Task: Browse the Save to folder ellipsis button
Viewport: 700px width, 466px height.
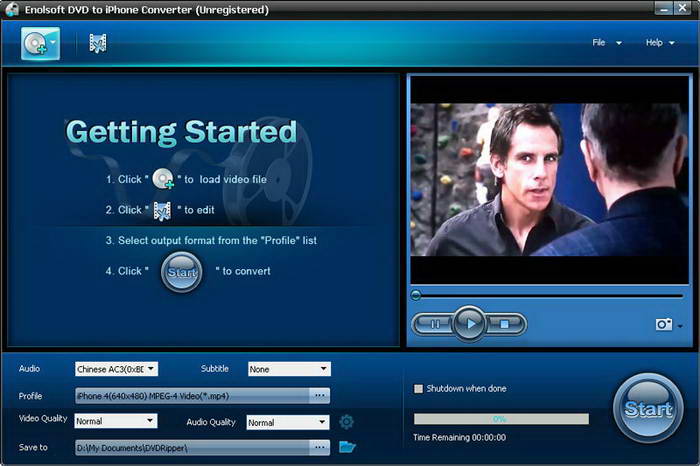Action: [320, 448]
